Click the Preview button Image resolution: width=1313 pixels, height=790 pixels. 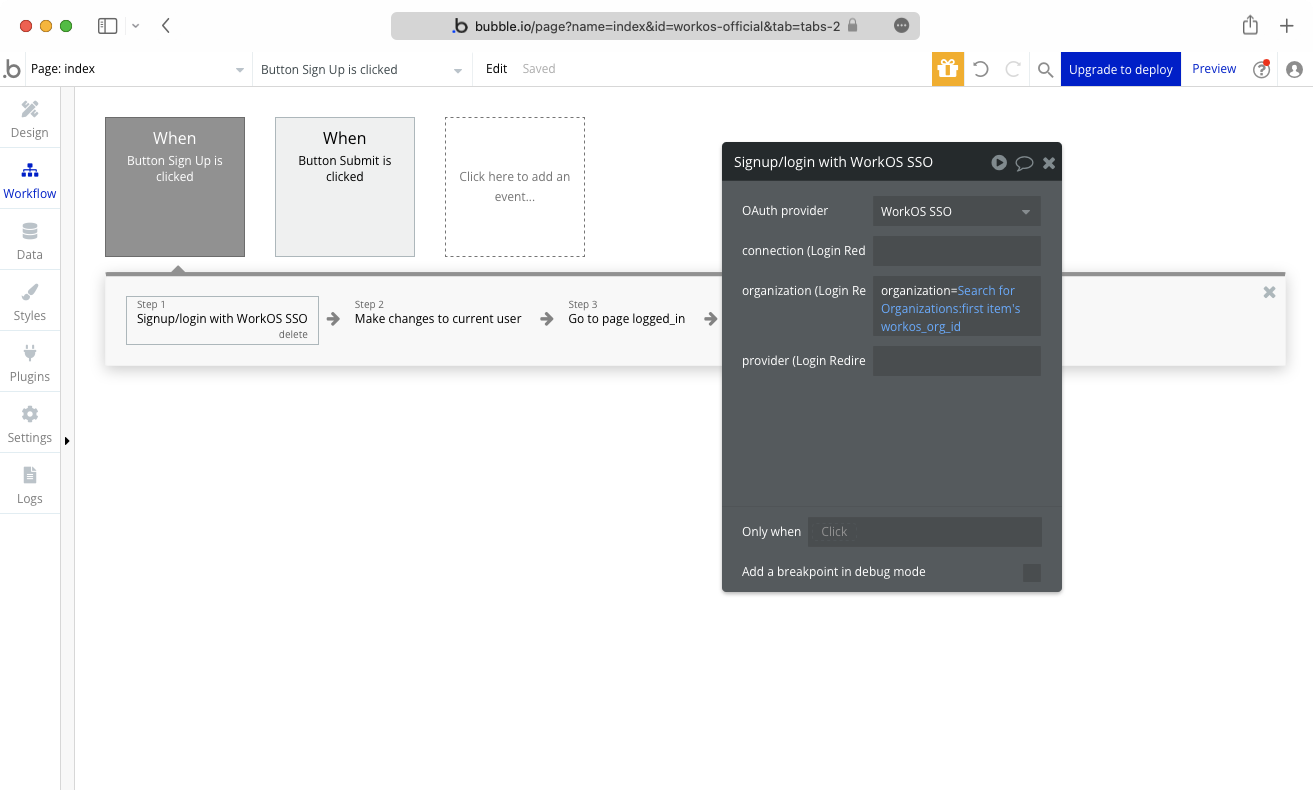pos(1213,68)
